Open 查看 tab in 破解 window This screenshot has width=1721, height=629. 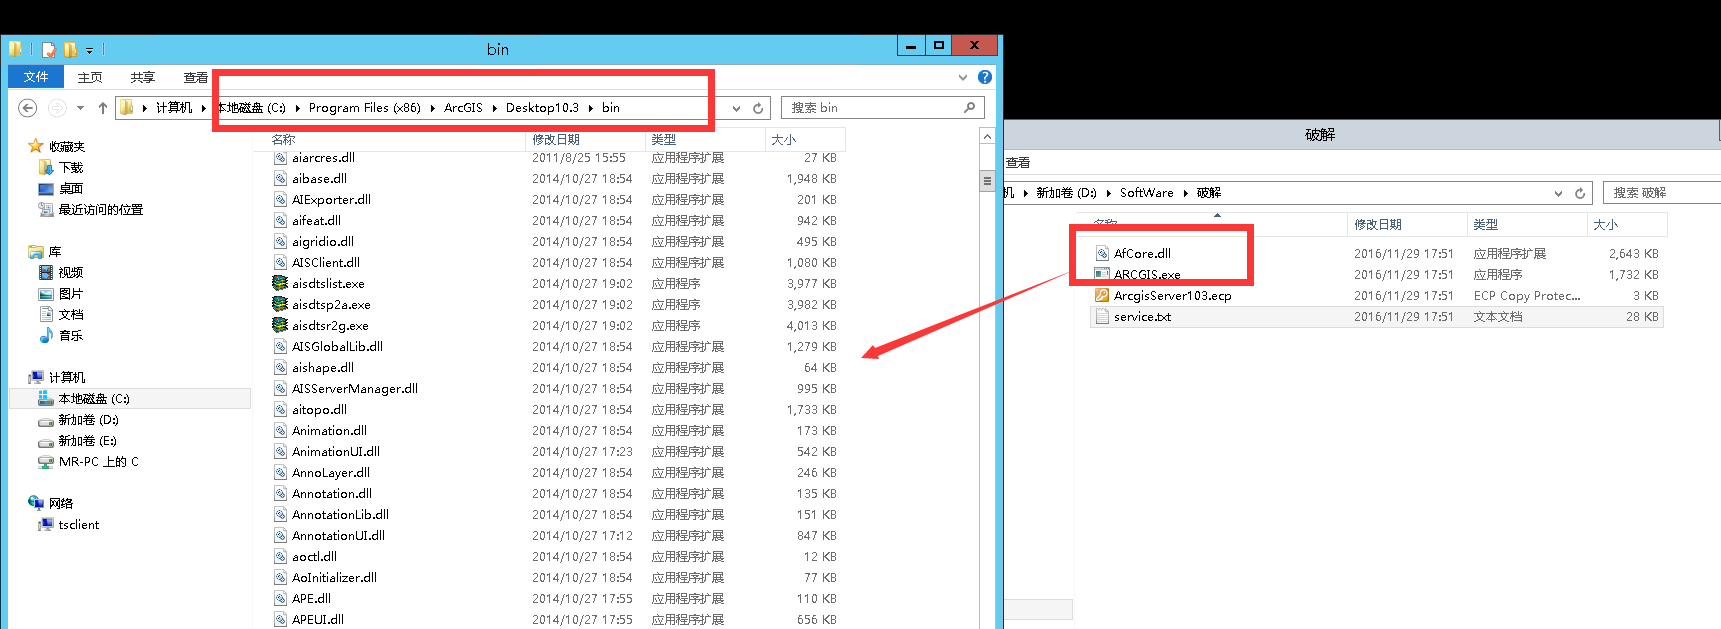click(1018, 162)
